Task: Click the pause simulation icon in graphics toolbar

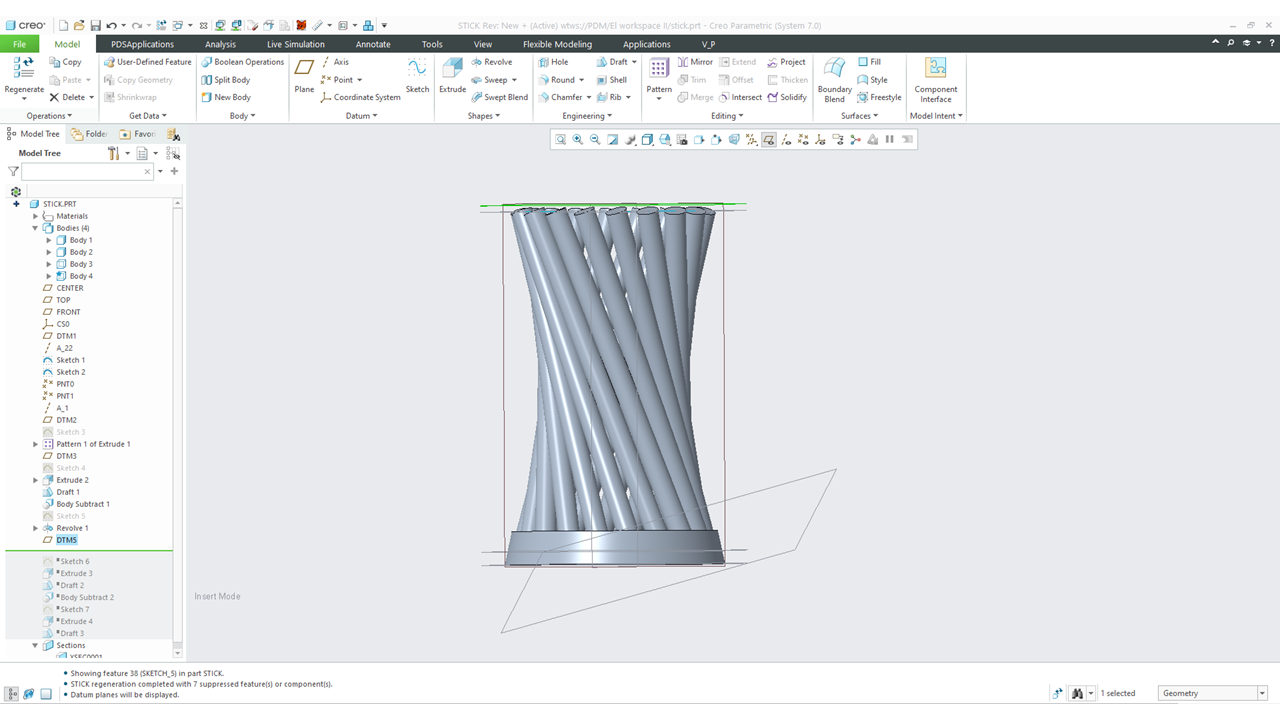Action: (889, 140)
